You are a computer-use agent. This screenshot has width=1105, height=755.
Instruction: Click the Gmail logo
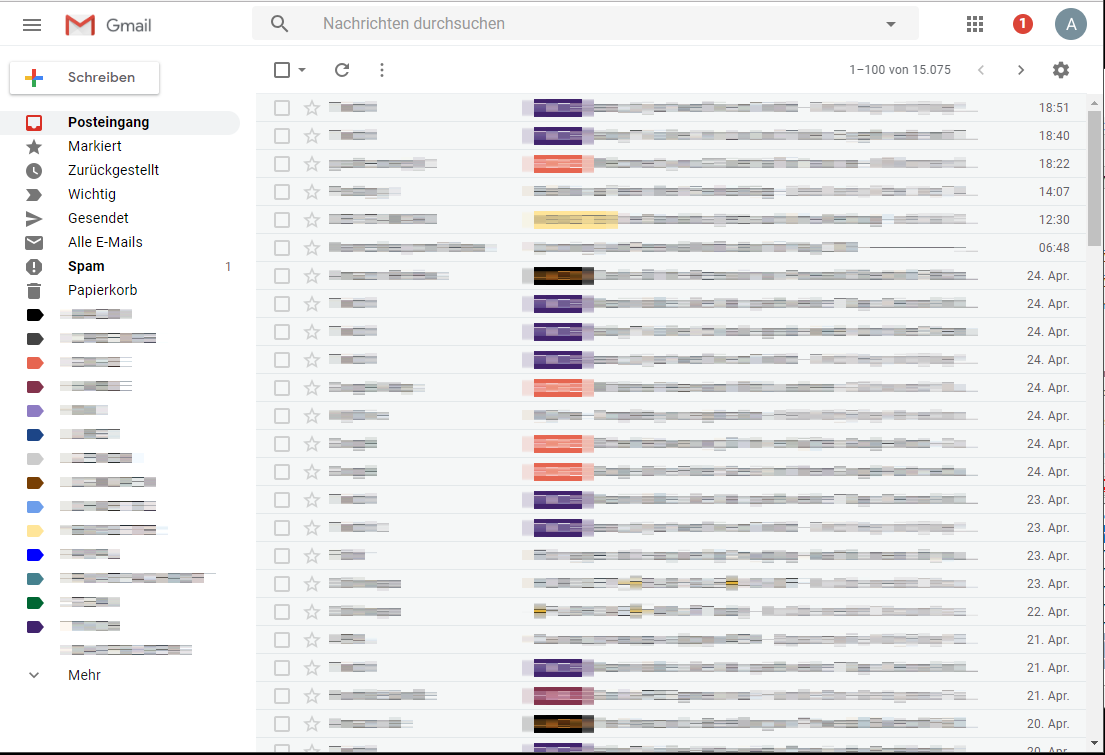(107, 24)
